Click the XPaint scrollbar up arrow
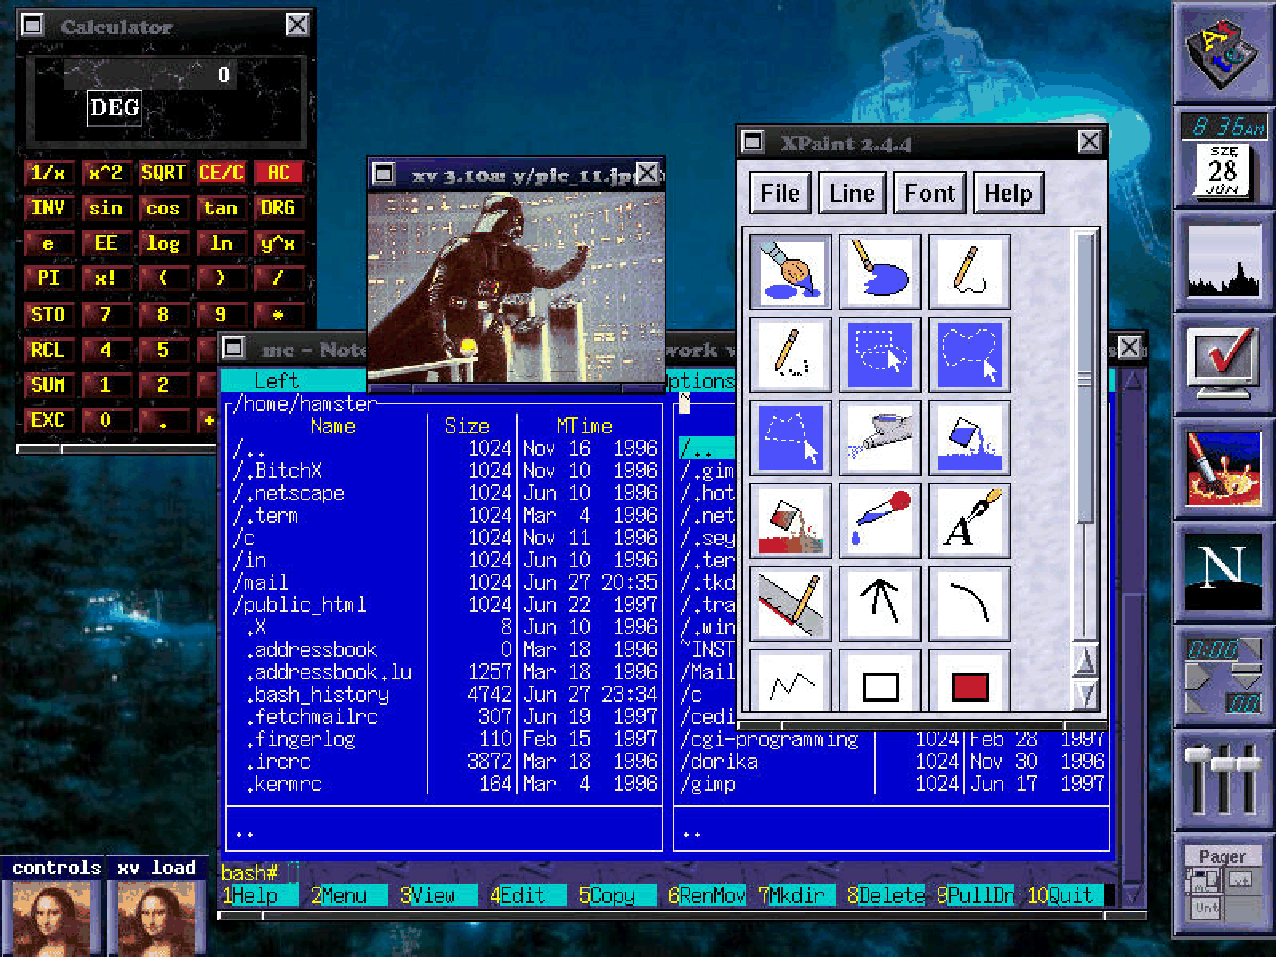1276x957 pixels. 1085,660
